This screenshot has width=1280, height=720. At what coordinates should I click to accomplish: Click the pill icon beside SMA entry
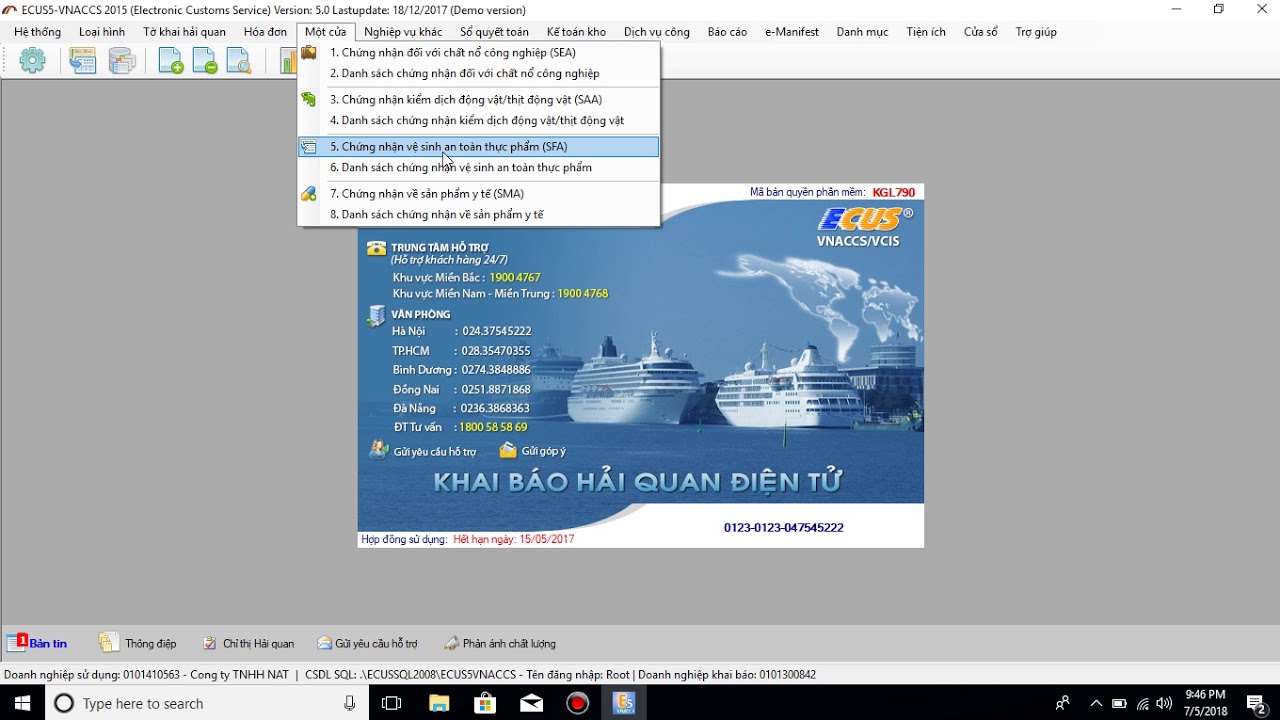click(x=309, y=193)
